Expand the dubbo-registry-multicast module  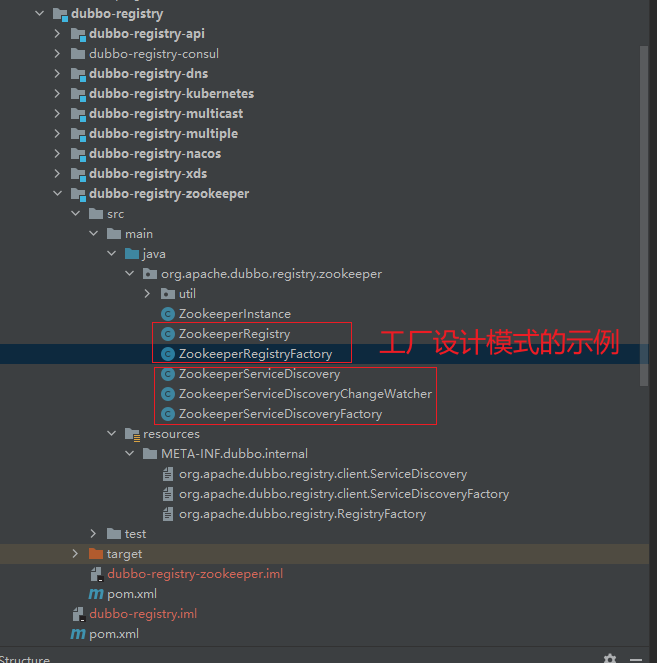tap(57, 113)
